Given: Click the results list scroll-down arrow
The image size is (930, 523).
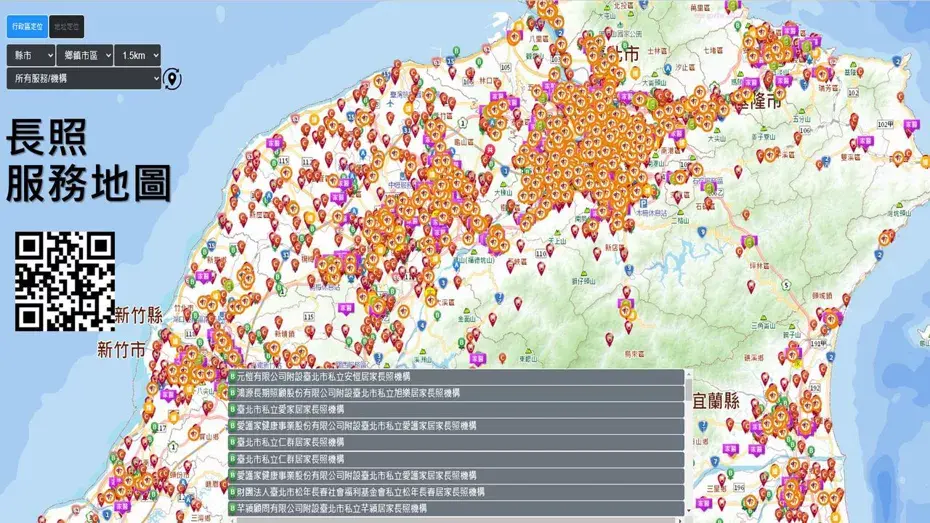Looking at the screenshot, I should pos(689,511).
